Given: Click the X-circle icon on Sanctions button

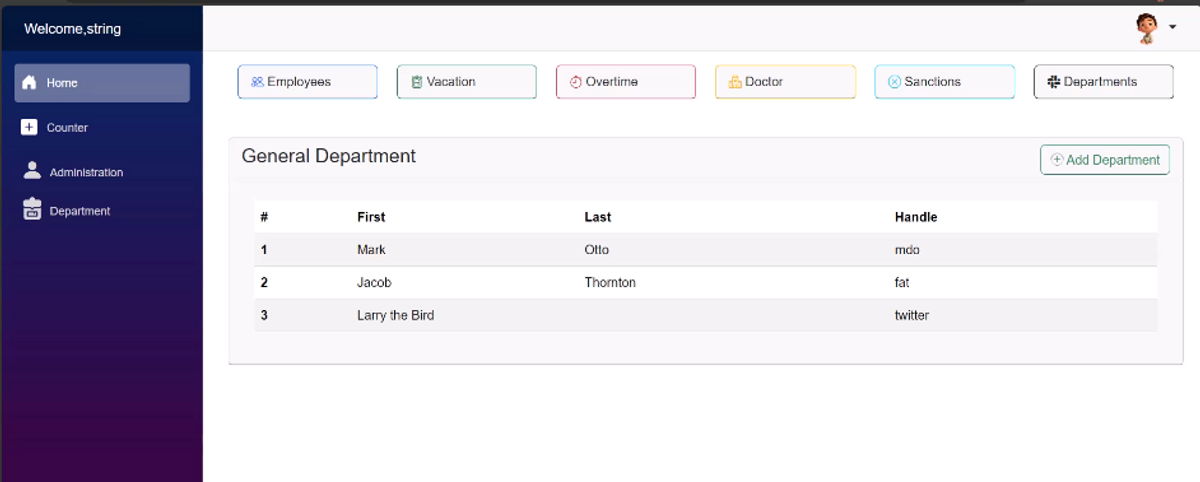Looking at the screenshot, I should (x=894, y=82).
